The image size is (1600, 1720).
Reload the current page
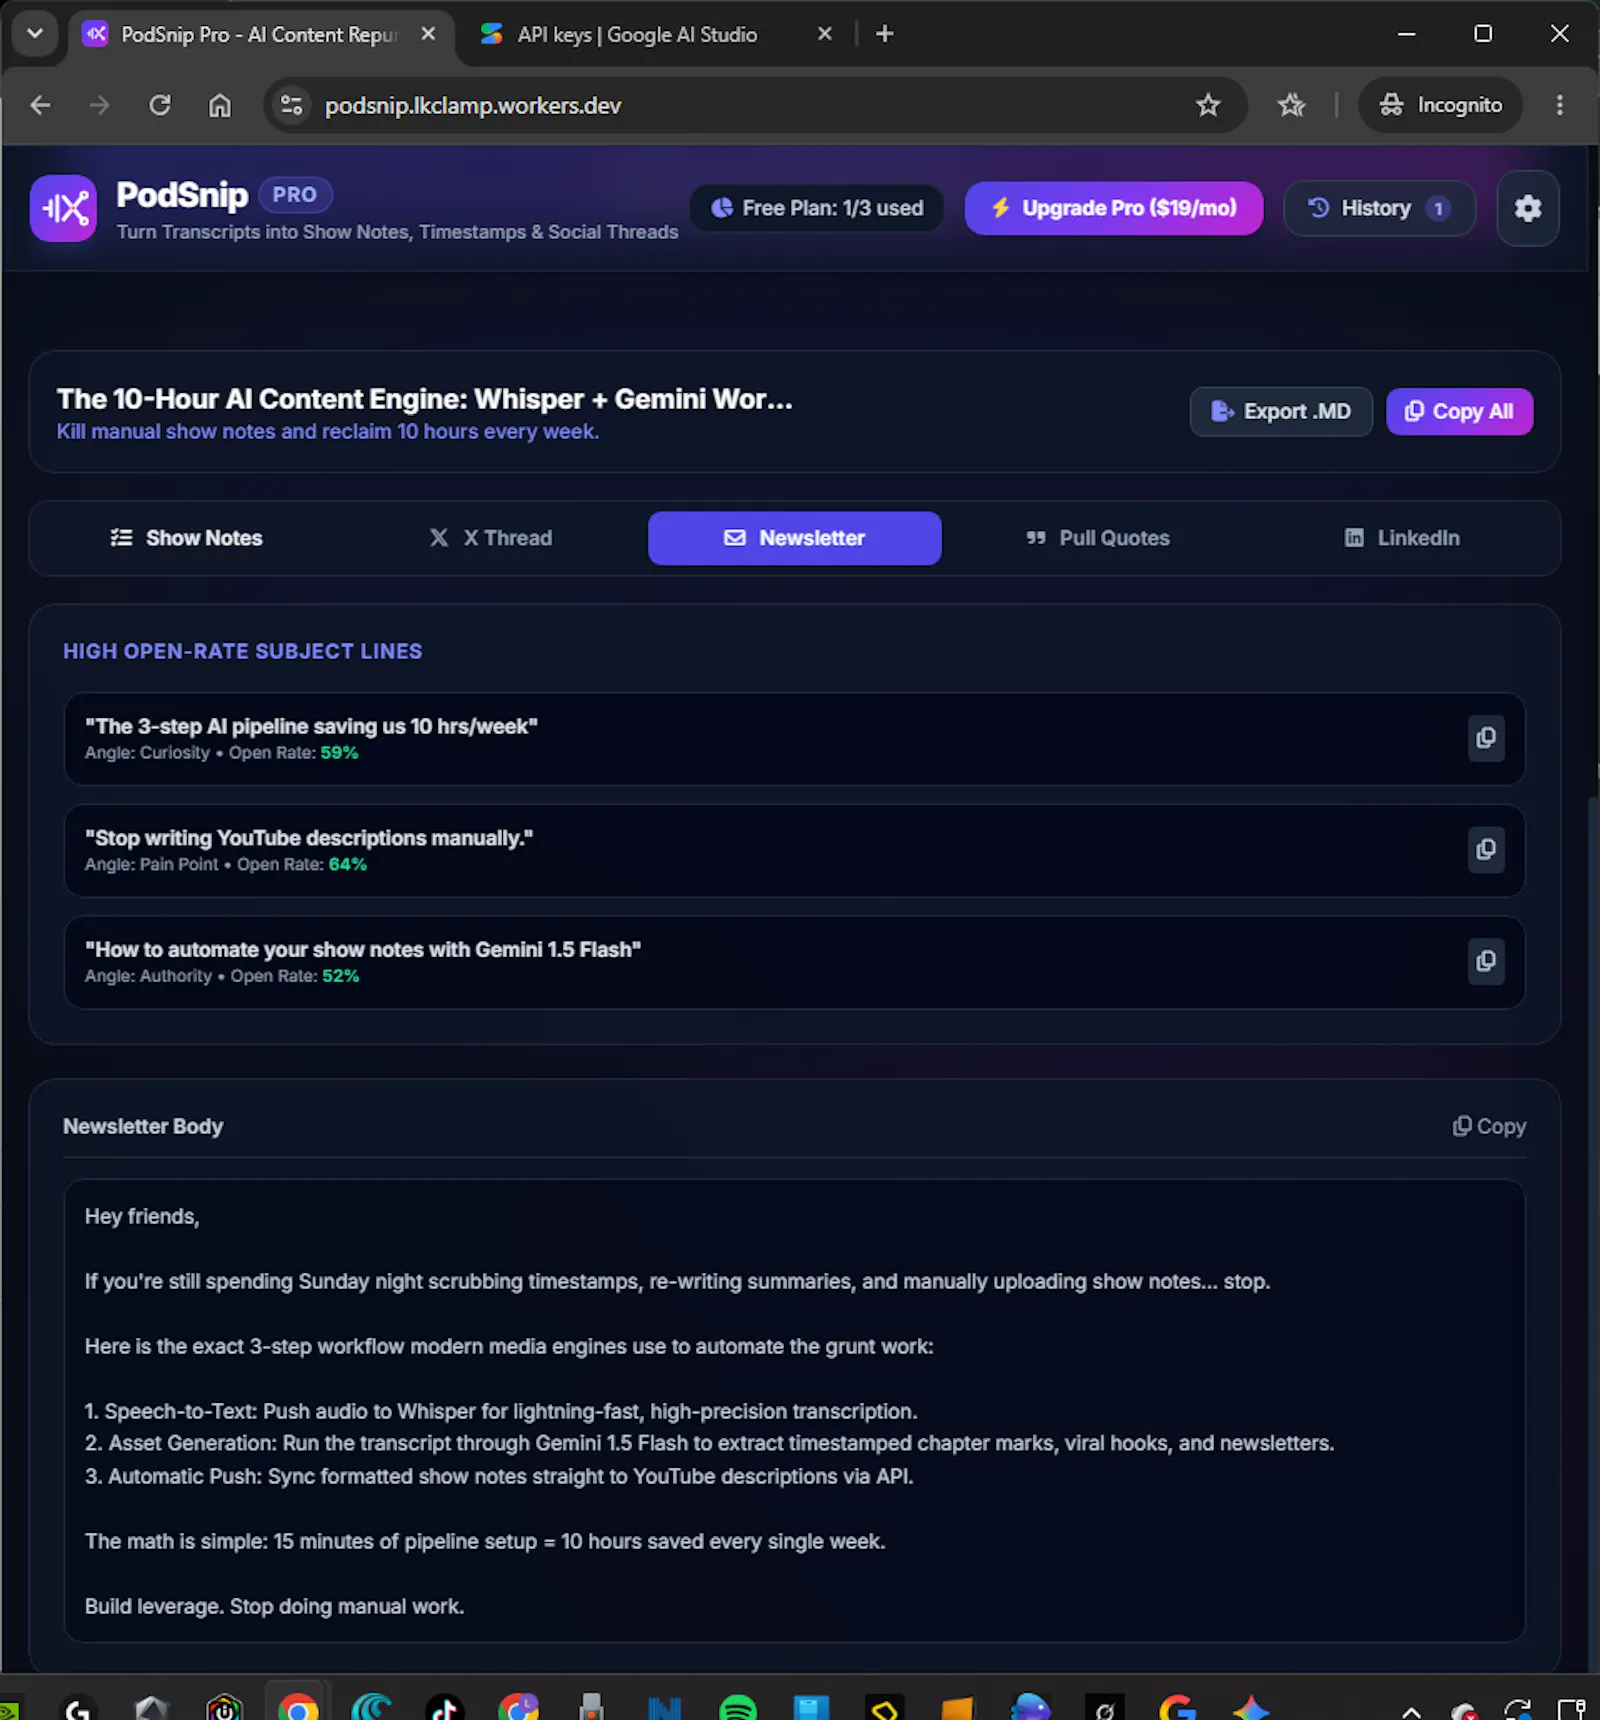pos(160,105)
